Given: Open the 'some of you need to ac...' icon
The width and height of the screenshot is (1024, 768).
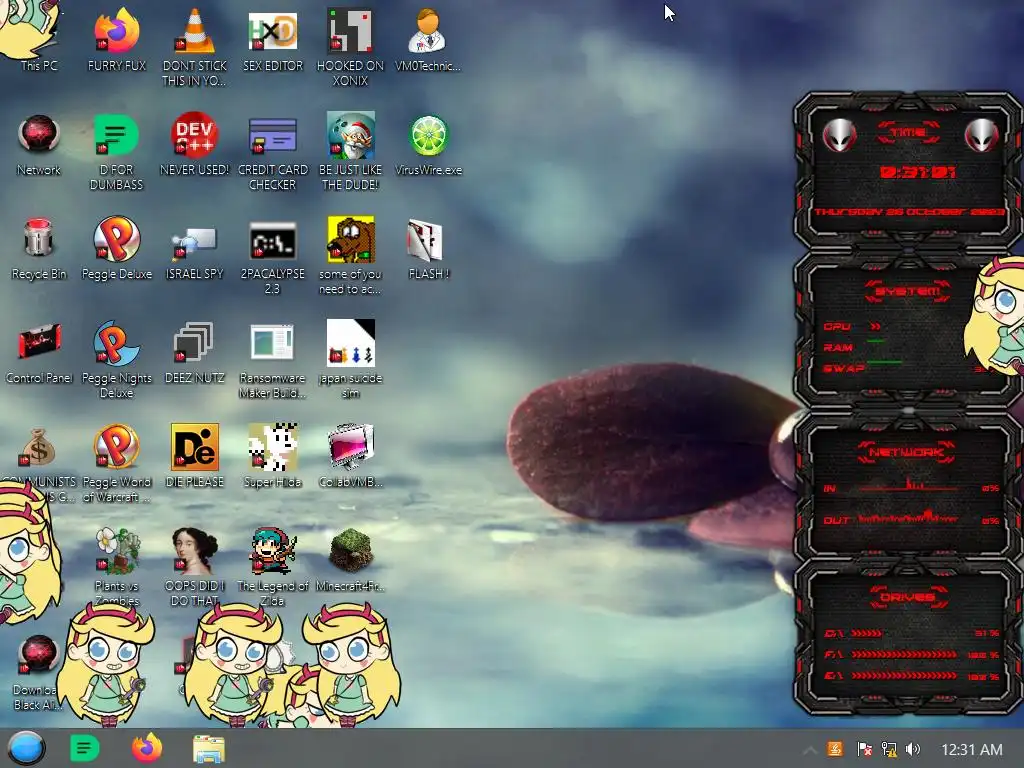Looking at the screenshot, I should [x=350, y=256].
